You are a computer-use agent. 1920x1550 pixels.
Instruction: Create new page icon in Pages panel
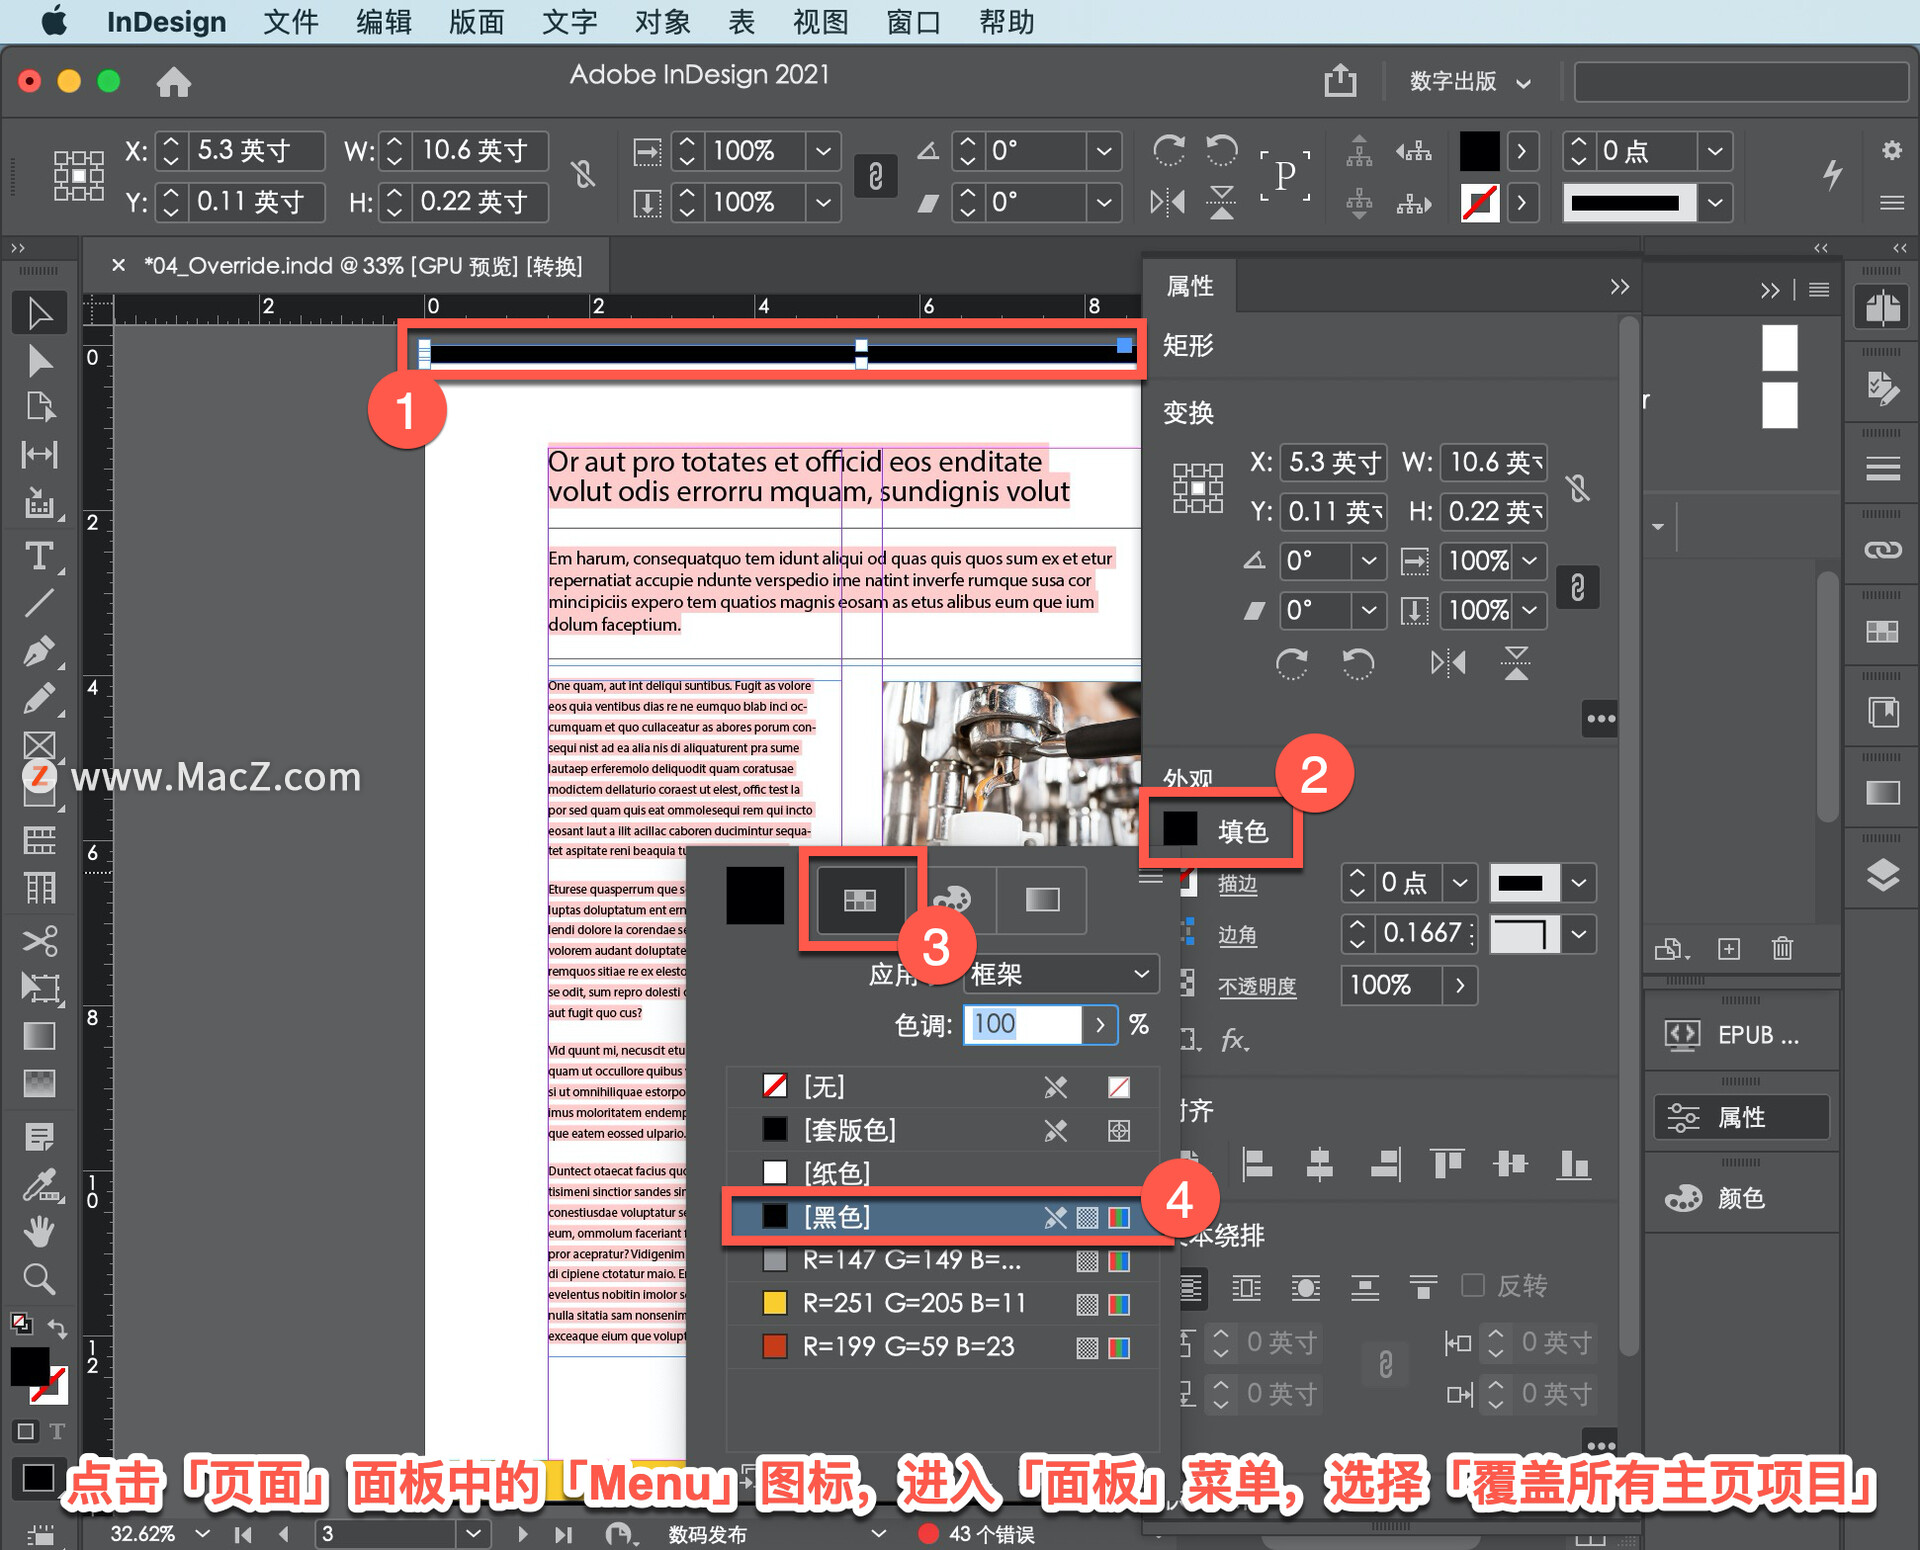[x=1729, y=948]
